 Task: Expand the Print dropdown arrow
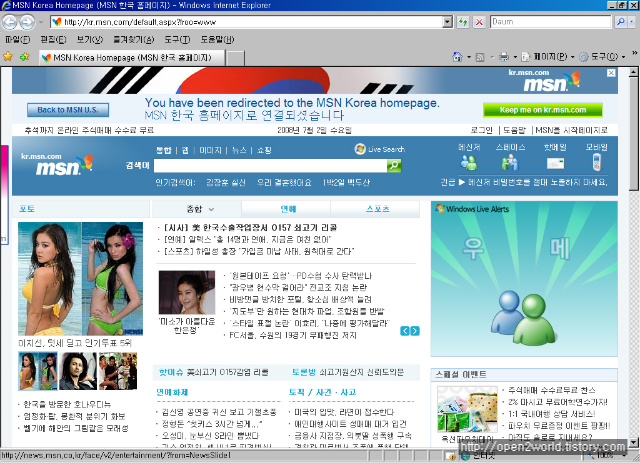(515, 57)
